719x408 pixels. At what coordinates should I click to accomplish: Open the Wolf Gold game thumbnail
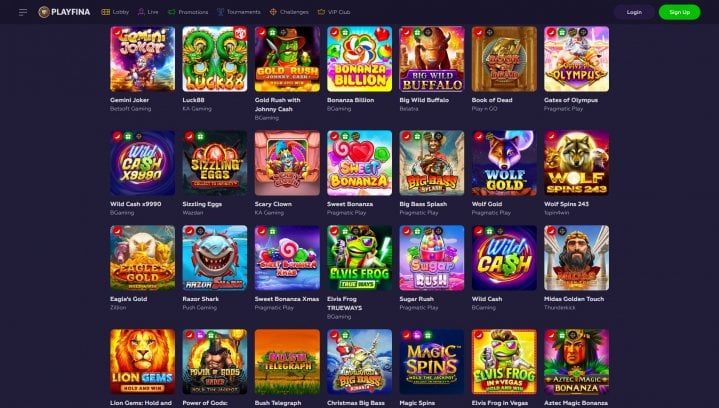point(504,163)
